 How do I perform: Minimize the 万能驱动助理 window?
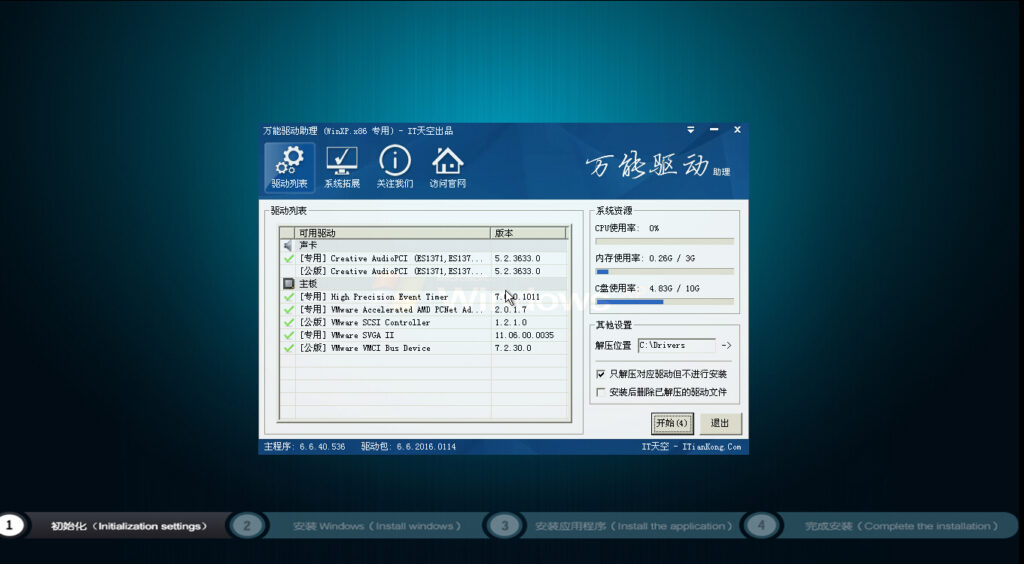tap(714, 130)
